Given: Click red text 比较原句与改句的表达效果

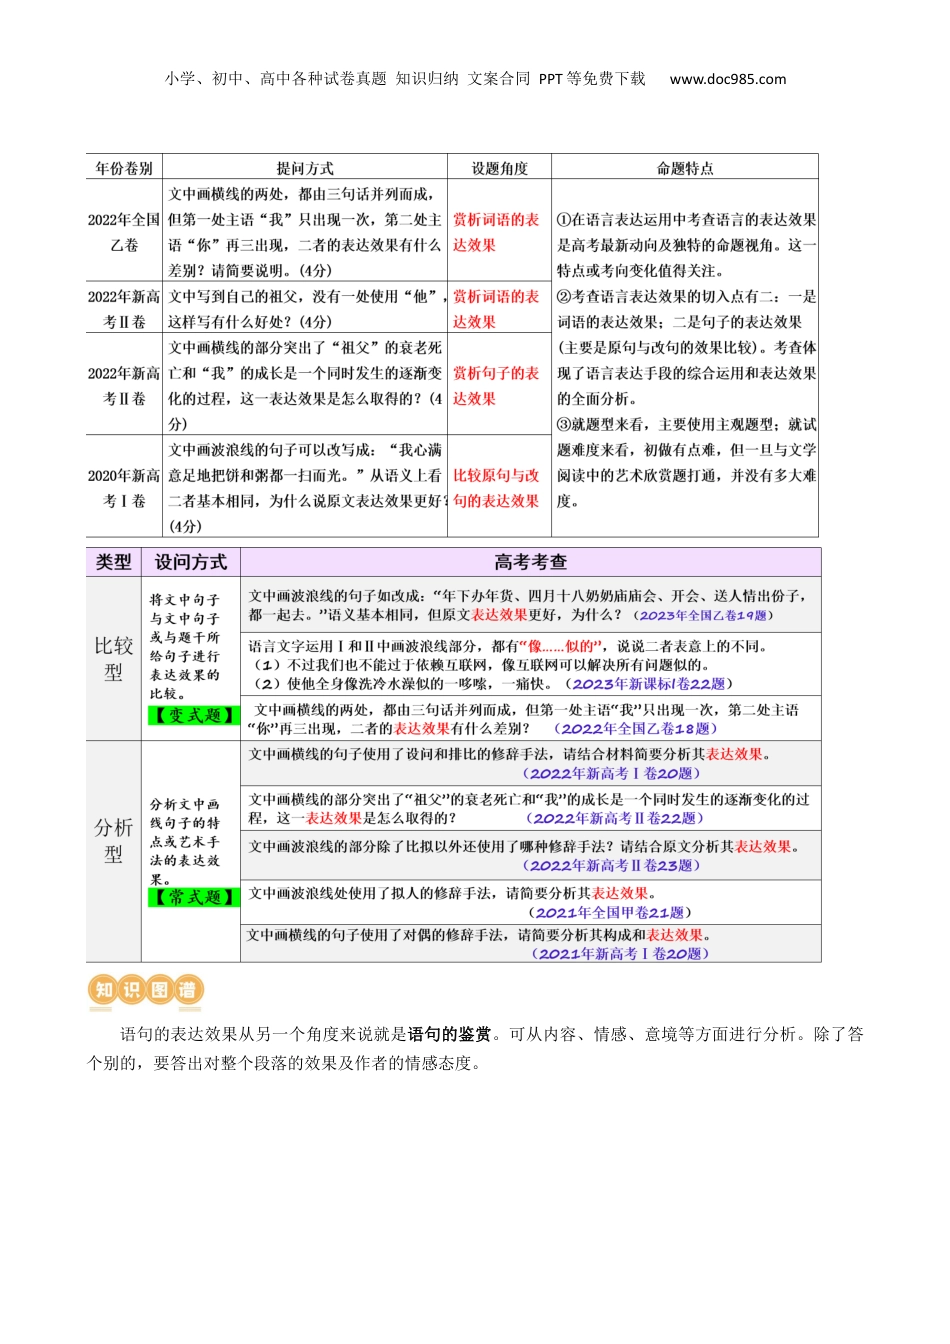Looking at the screenshot, I should coord(496,488).
